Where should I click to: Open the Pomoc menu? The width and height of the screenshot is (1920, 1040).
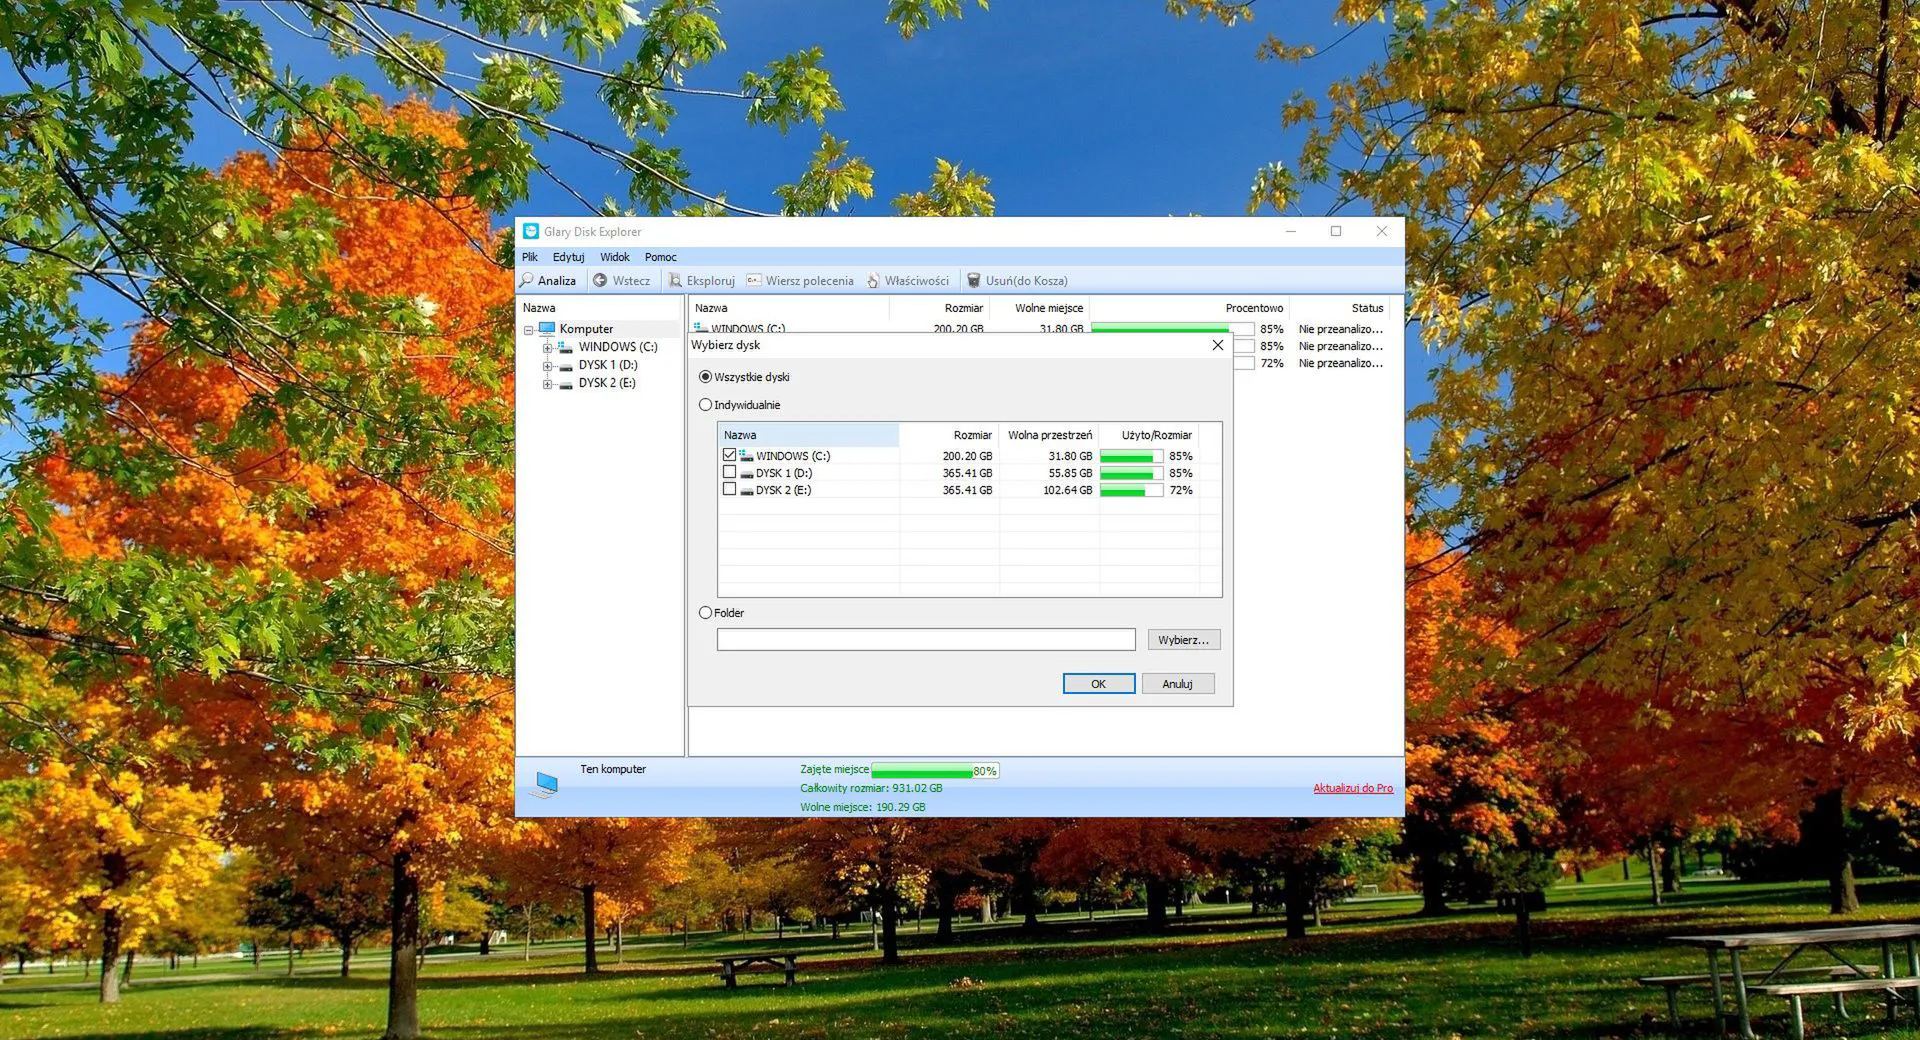pyautogui.click(x=661, y=257)
